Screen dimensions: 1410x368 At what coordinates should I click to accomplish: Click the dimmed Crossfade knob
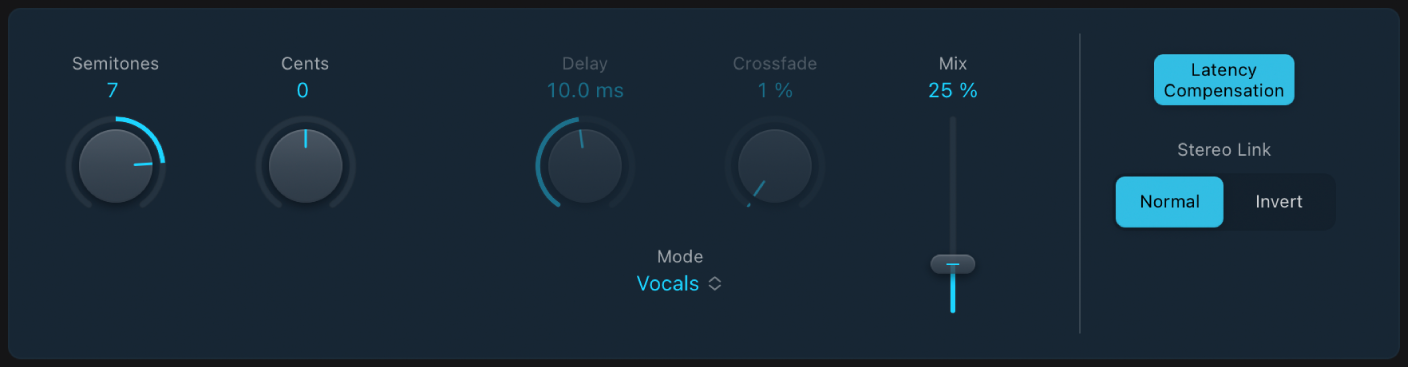click(x=775, y=165)
